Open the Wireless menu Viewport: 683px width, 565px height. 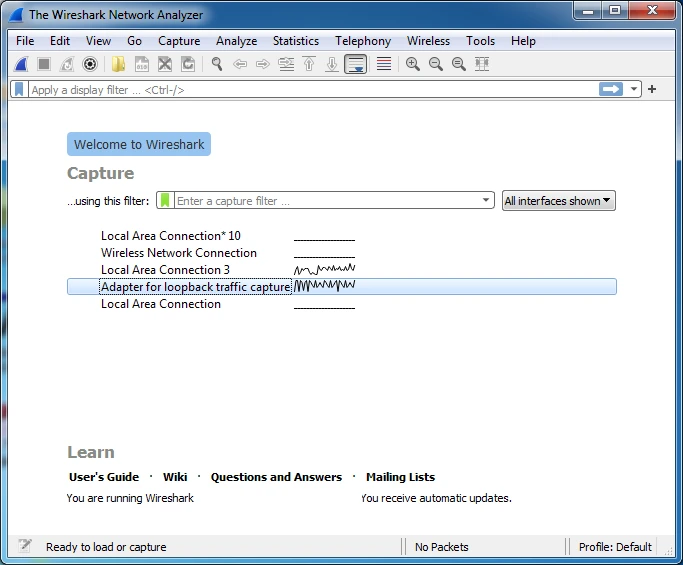[428, 41]
